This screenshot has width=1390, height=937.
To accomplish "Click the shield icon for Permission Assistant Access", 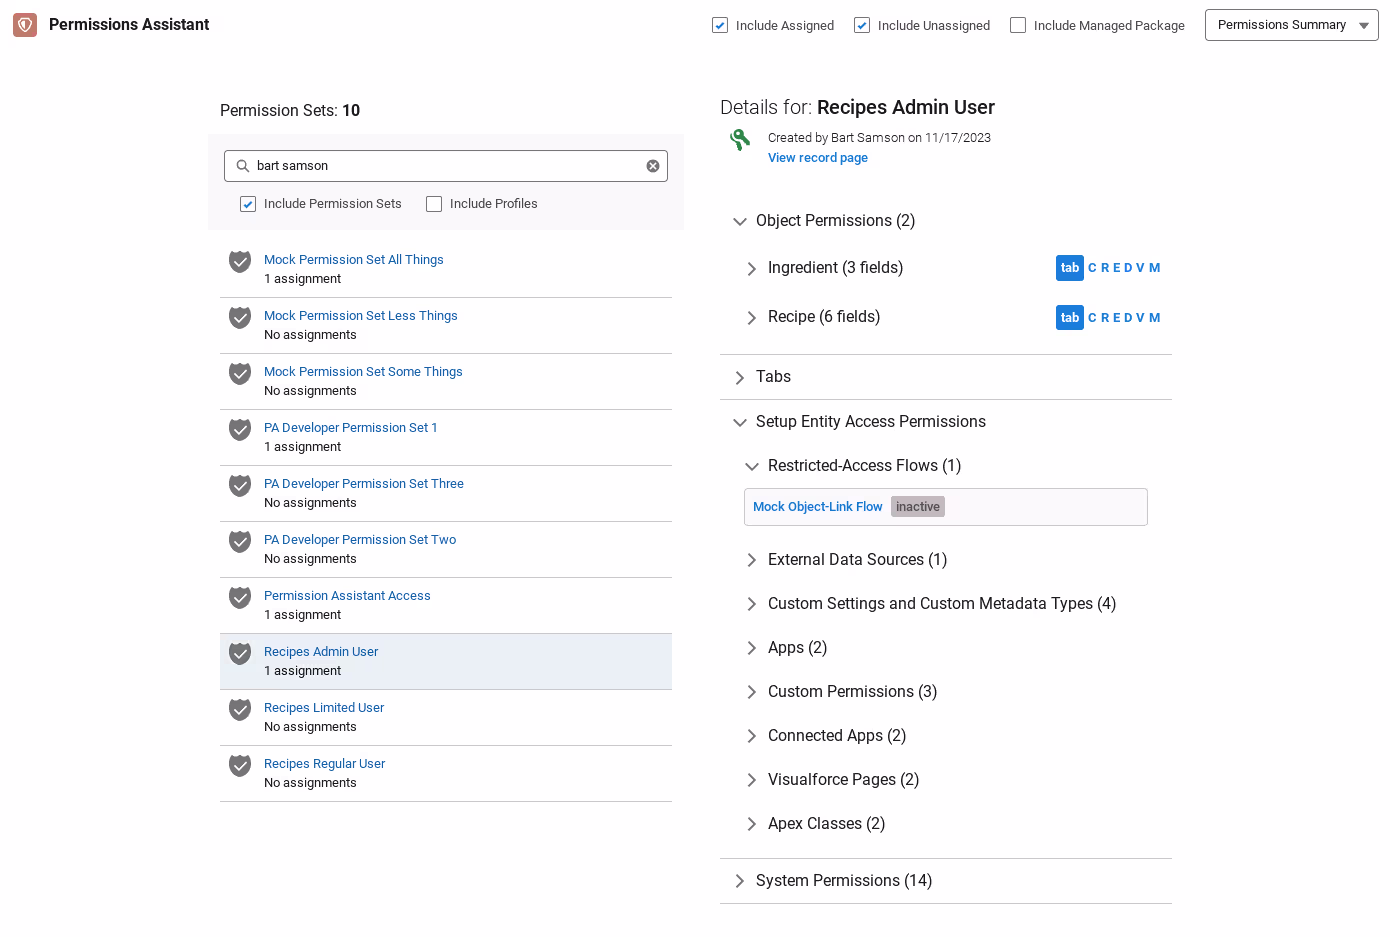I will click(x=240, y=598).
